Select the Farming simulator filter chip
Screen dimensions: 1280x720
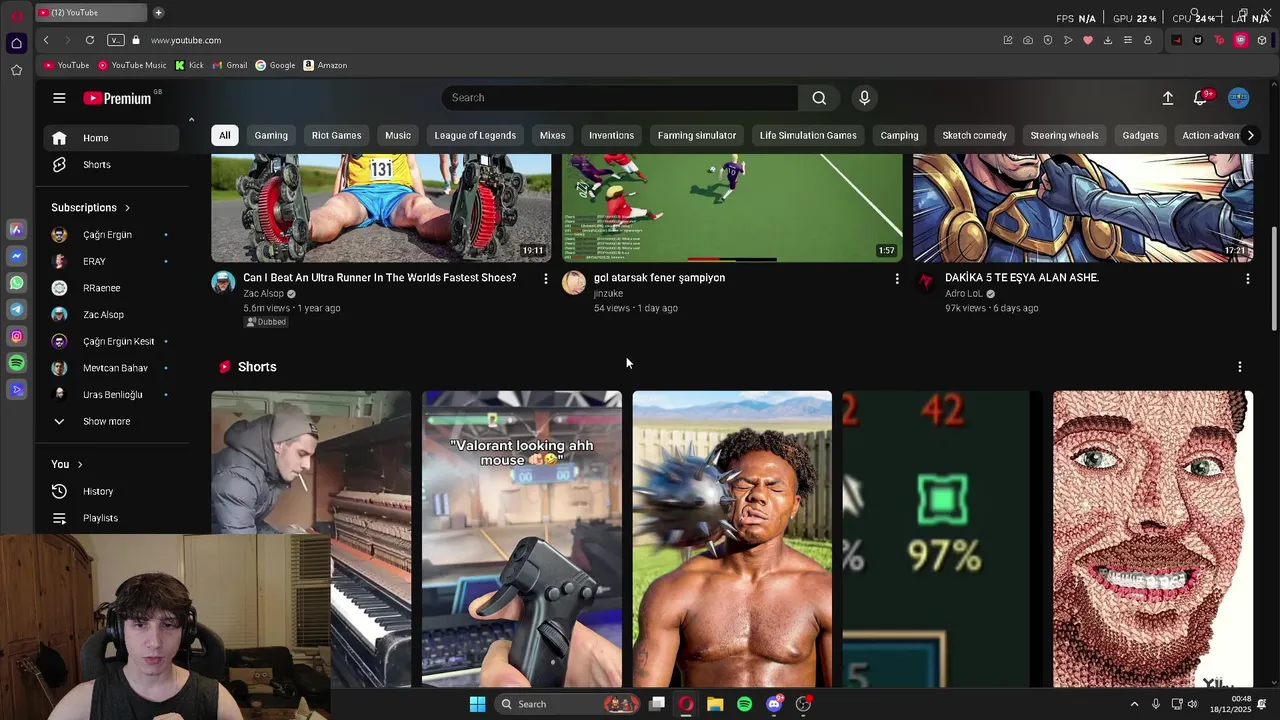pos(697,135)
